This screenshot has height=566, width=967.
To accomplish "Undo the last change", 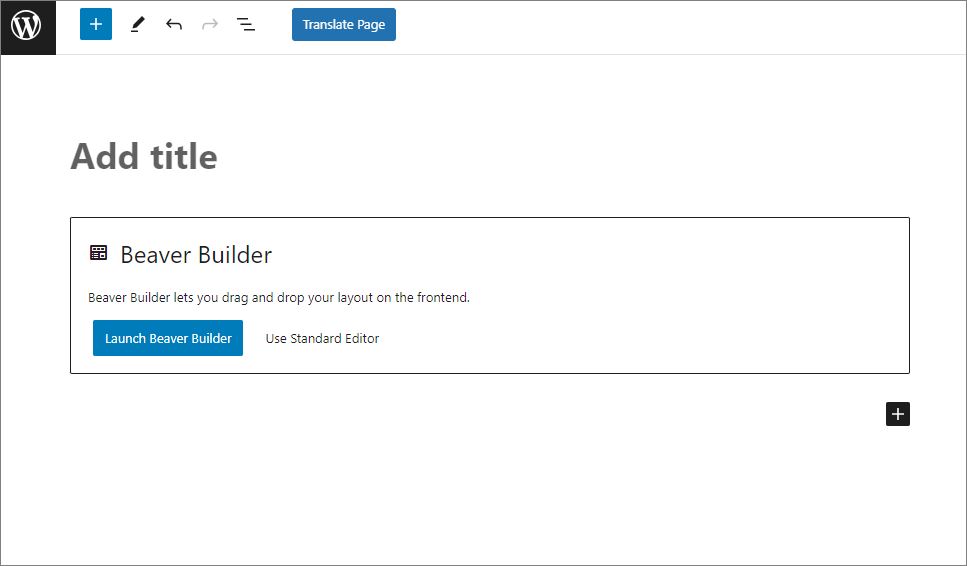I will (x=174, y=24).
